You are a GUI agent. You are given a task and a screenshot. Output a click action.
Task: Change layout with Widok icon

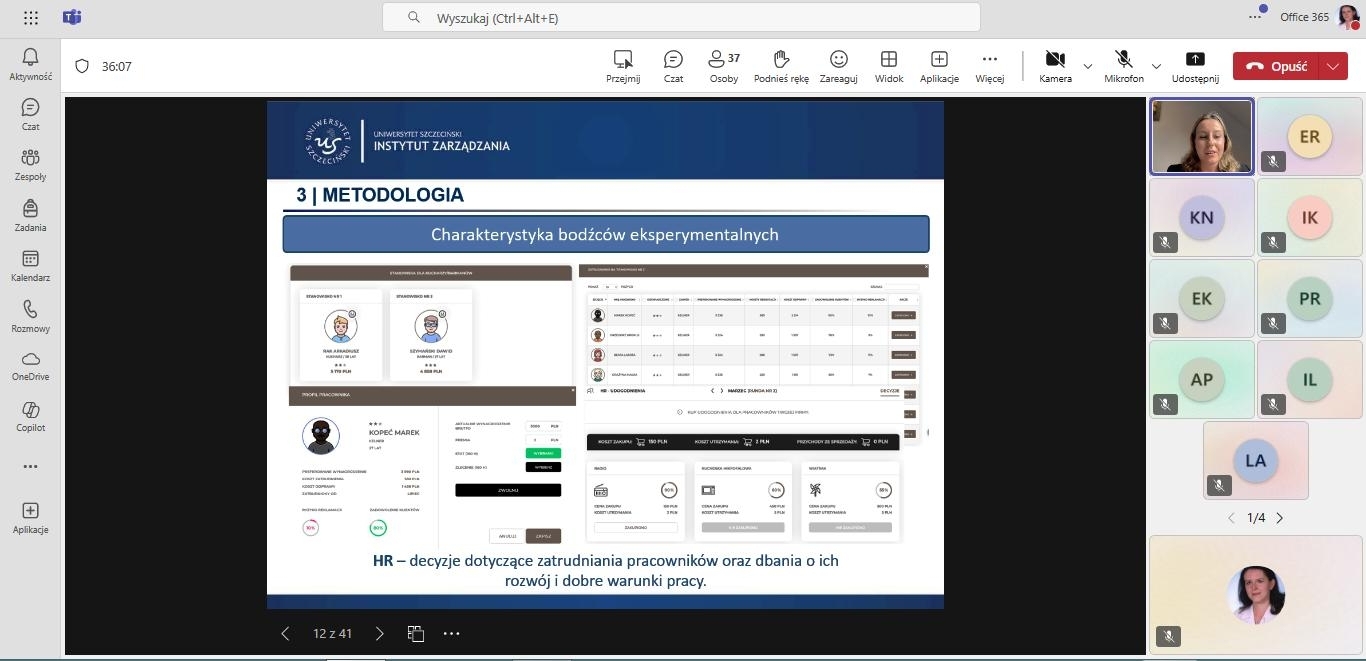tap(888, 66)
